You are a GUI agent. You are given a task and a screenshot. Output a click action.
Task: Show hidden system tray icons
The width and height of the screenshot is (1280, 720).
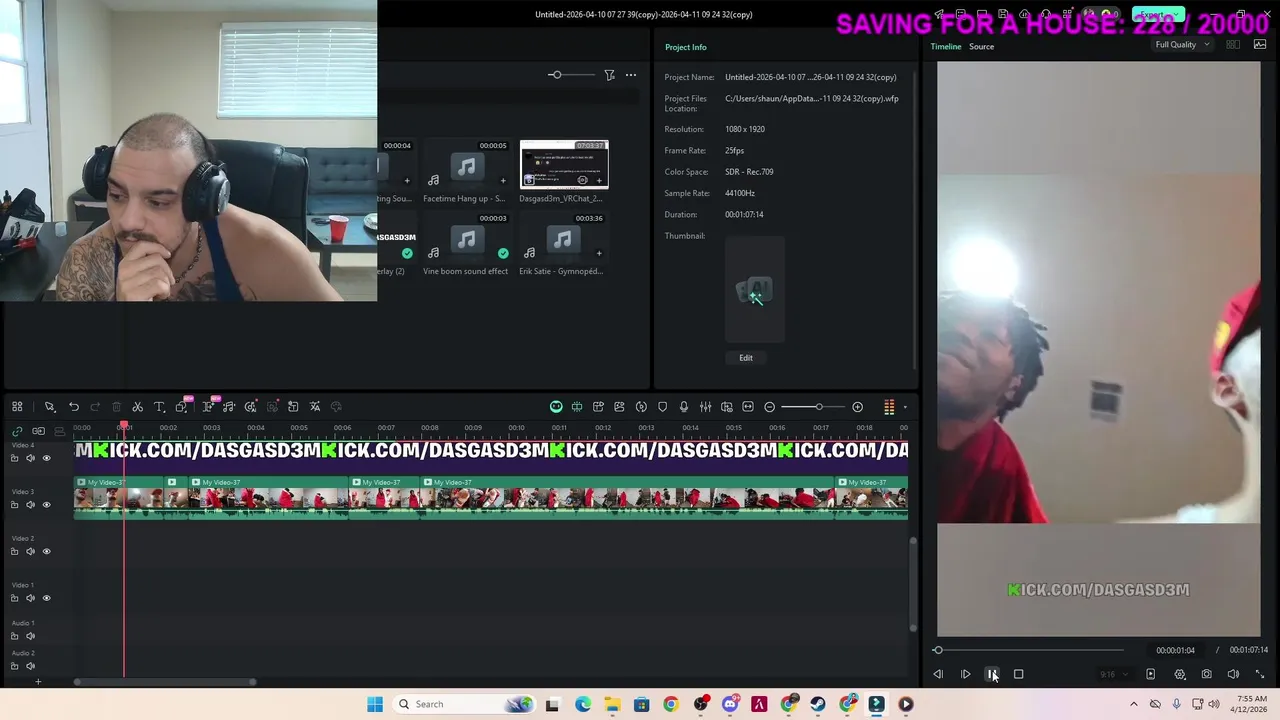point(1133,704)
